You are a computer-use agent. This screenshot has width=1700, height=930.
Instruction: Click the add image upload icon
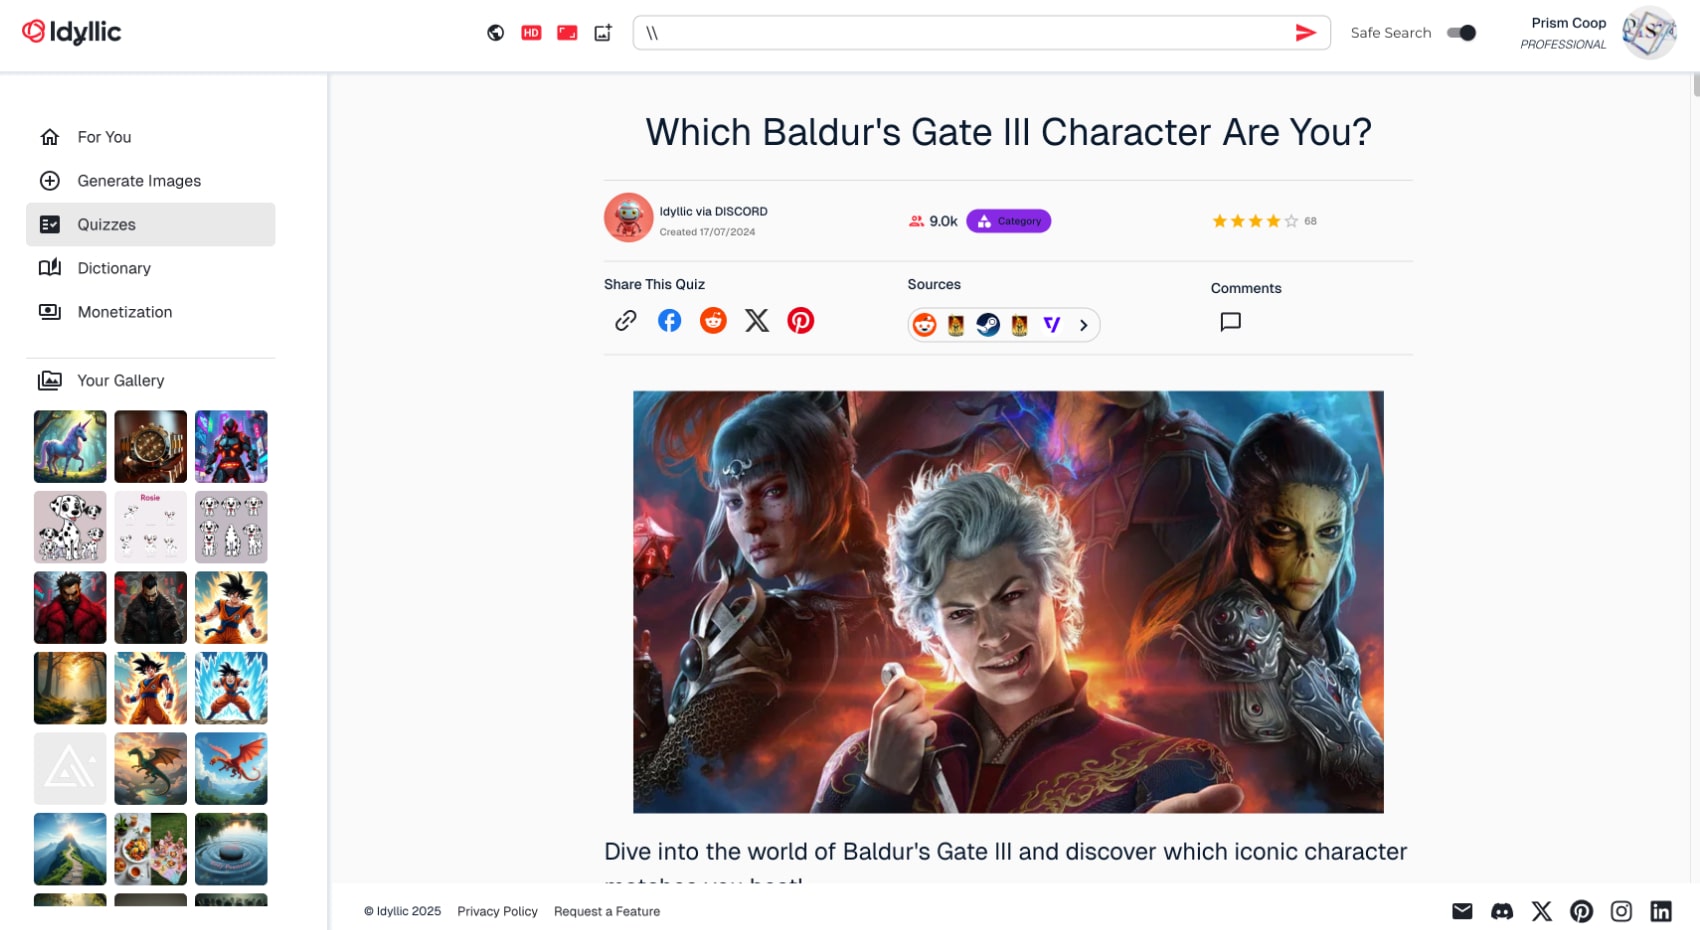pyautogui.click(x=603, y=33)
